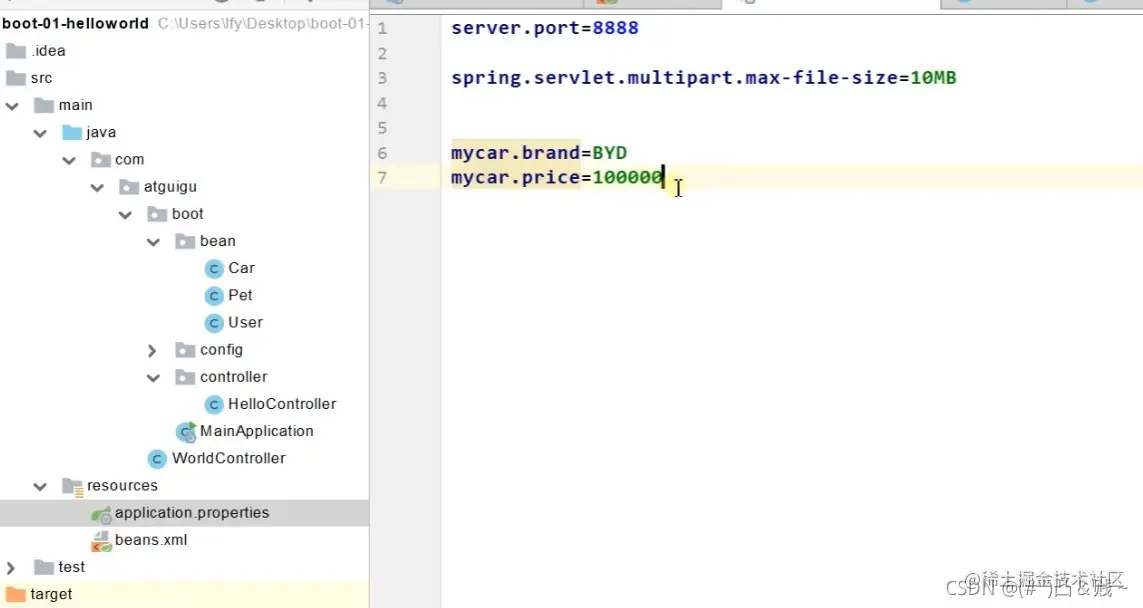The image size is (1143, 608).
Task: Click line number 7 in gutter
Action: tap(383, 178)
